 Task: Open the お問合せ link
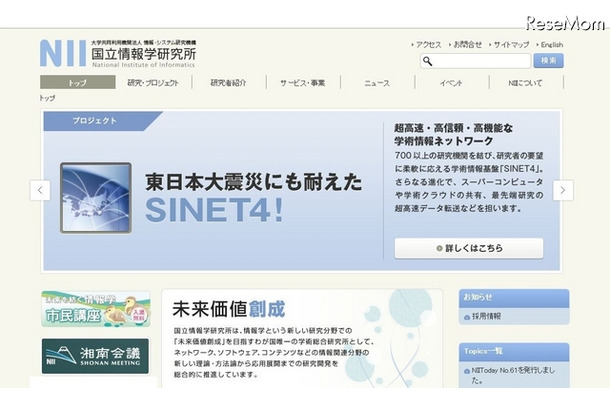coord(466,45)
